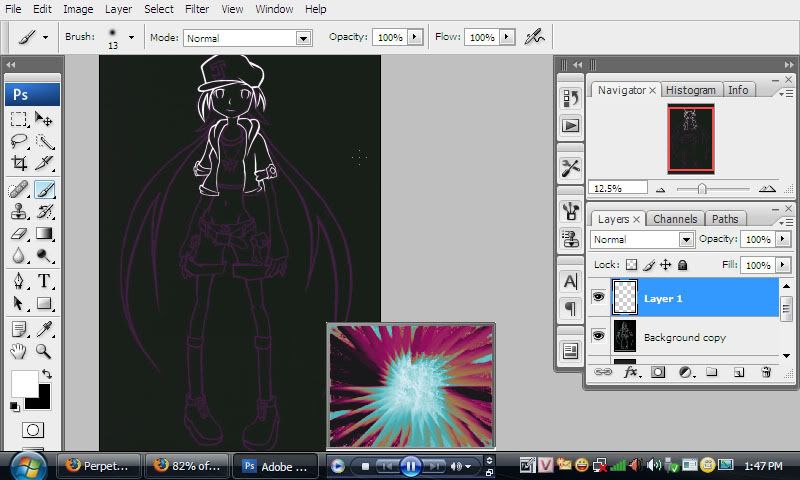Open the Filter menu
Viewport: 800px width, 480px height.
click(x=197, y=9)
